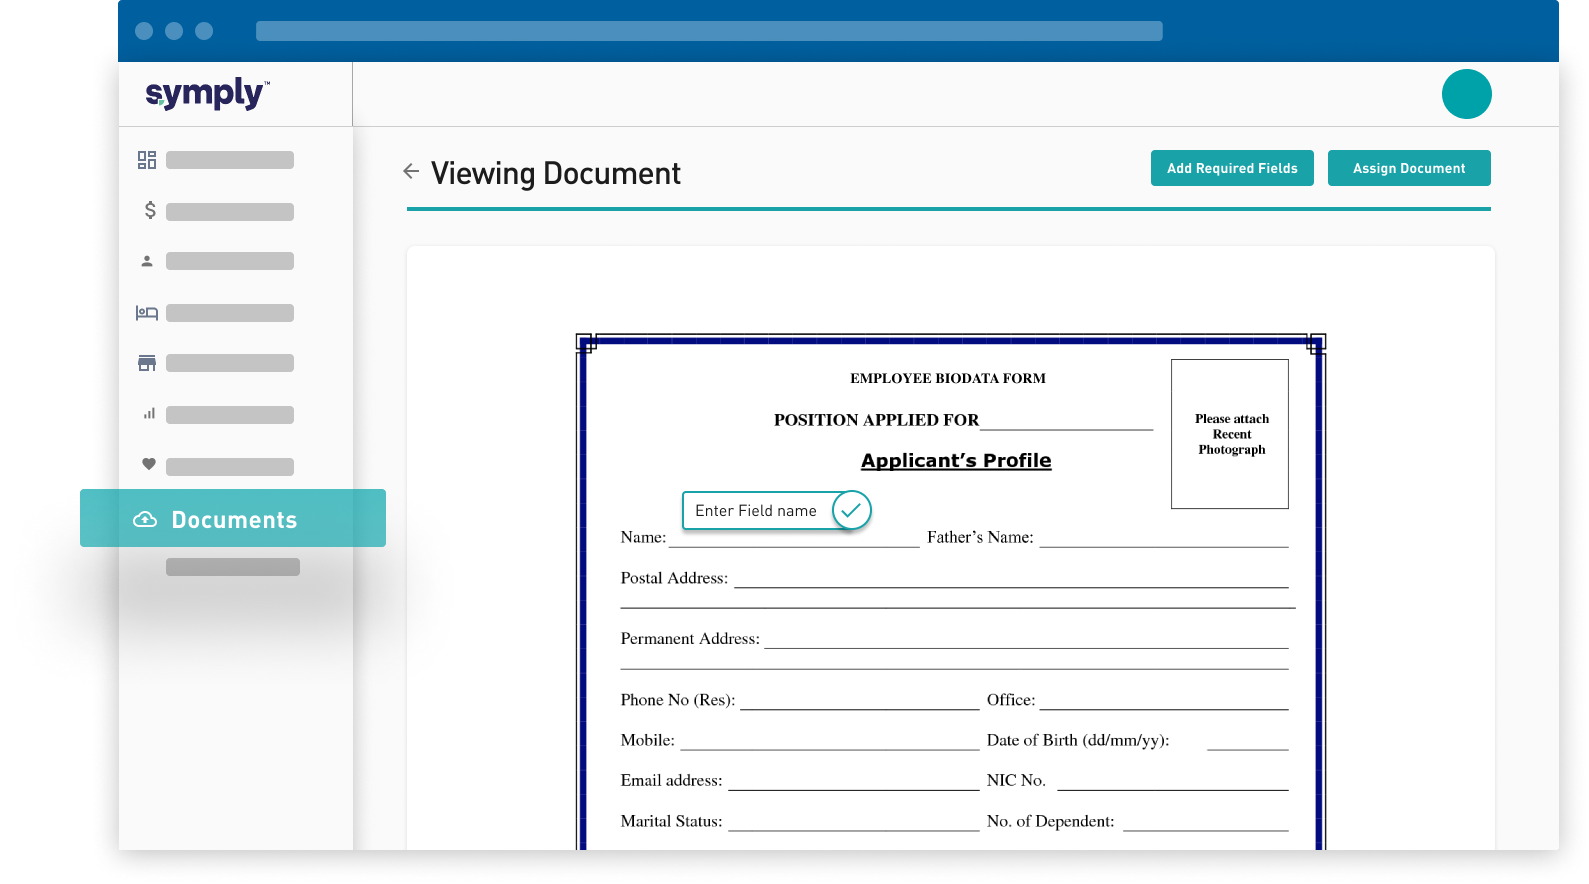This screenshot has height=884, width=1589.
Task: Click Add Required Fields button
Action: click(x=1232, y=168)
